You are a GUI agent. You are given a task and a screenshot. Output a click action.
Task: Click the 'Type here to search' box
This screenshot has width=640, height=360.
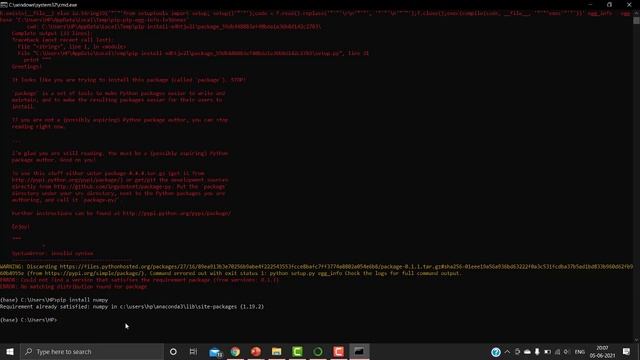[x=92, y=351]
